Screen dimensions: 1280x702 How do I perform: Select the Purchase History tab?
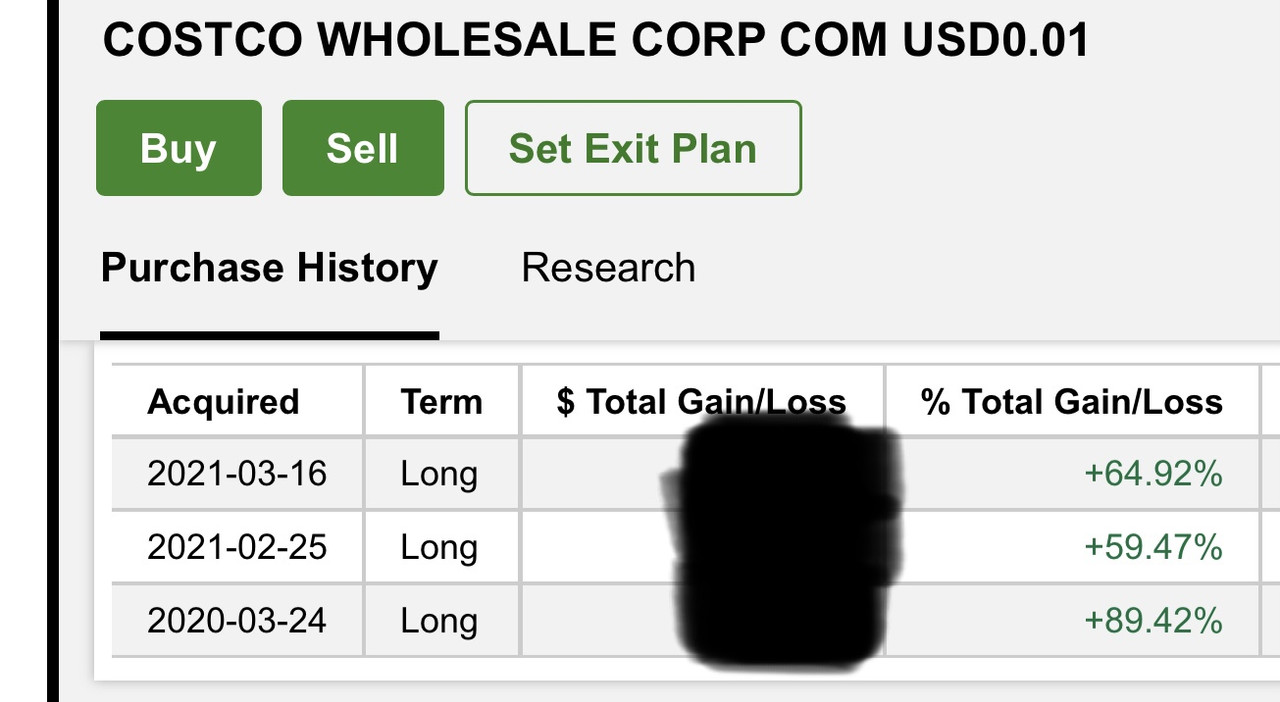pyautogui.click(x=269, y=268)
